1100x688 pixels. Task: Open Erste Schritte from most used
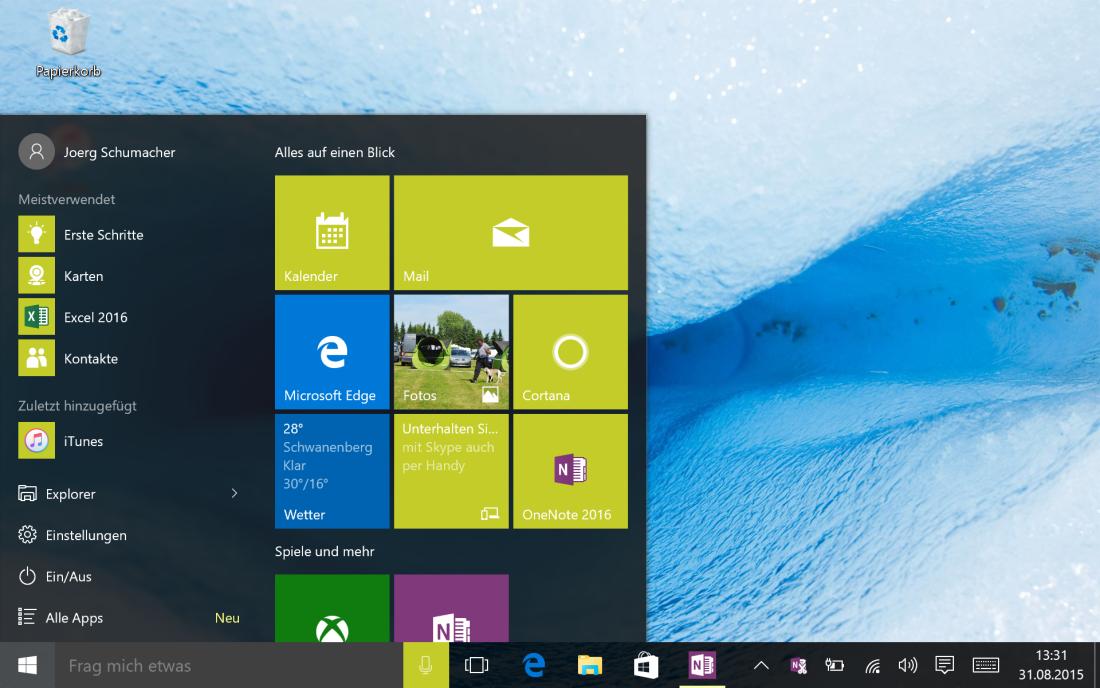coord(128,235)
